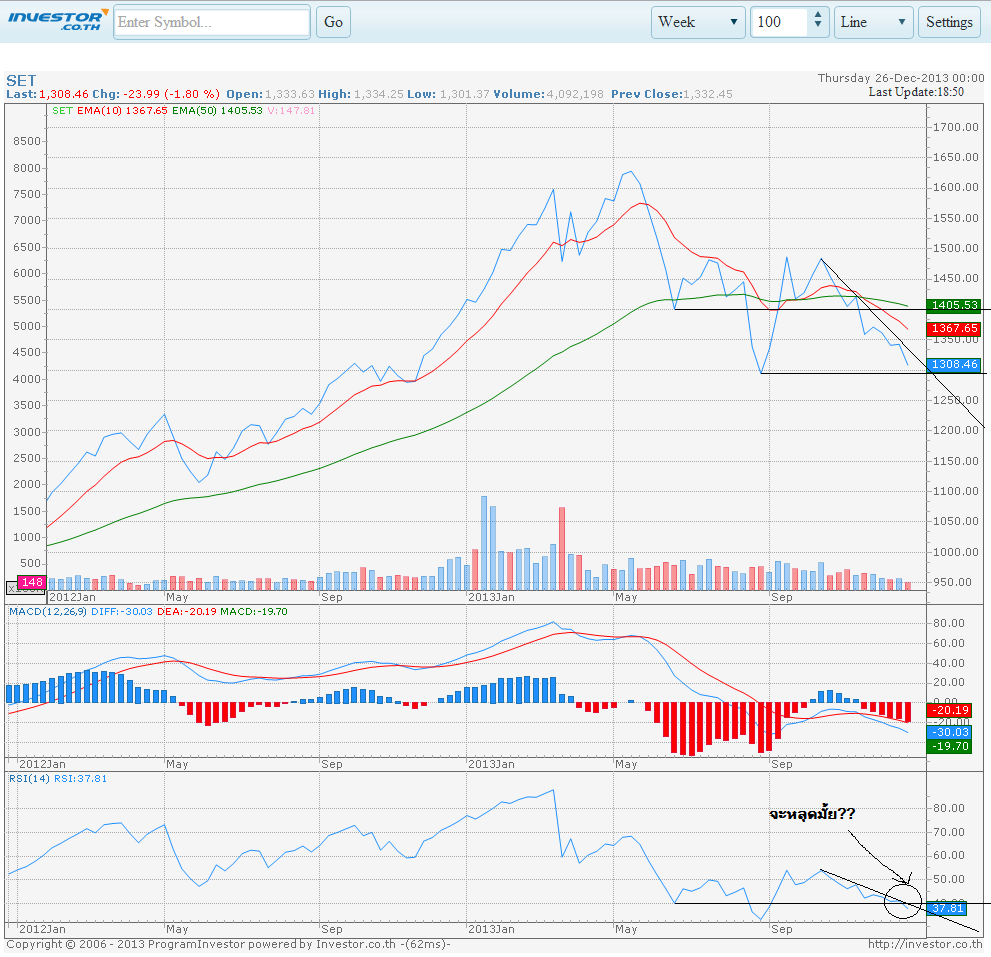Click the 8500 volume axis label

(x=27, y=141)
